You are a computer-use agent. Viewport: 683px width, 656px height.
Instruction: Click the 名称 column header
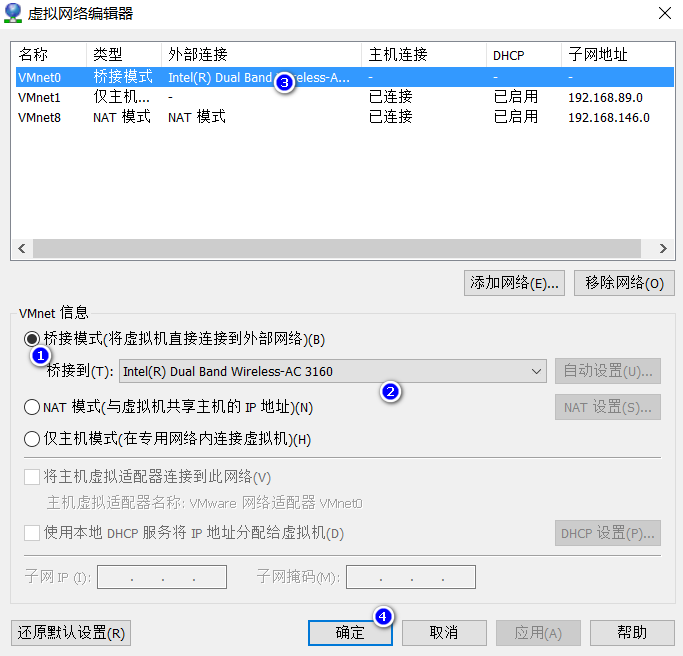[49, 54]
